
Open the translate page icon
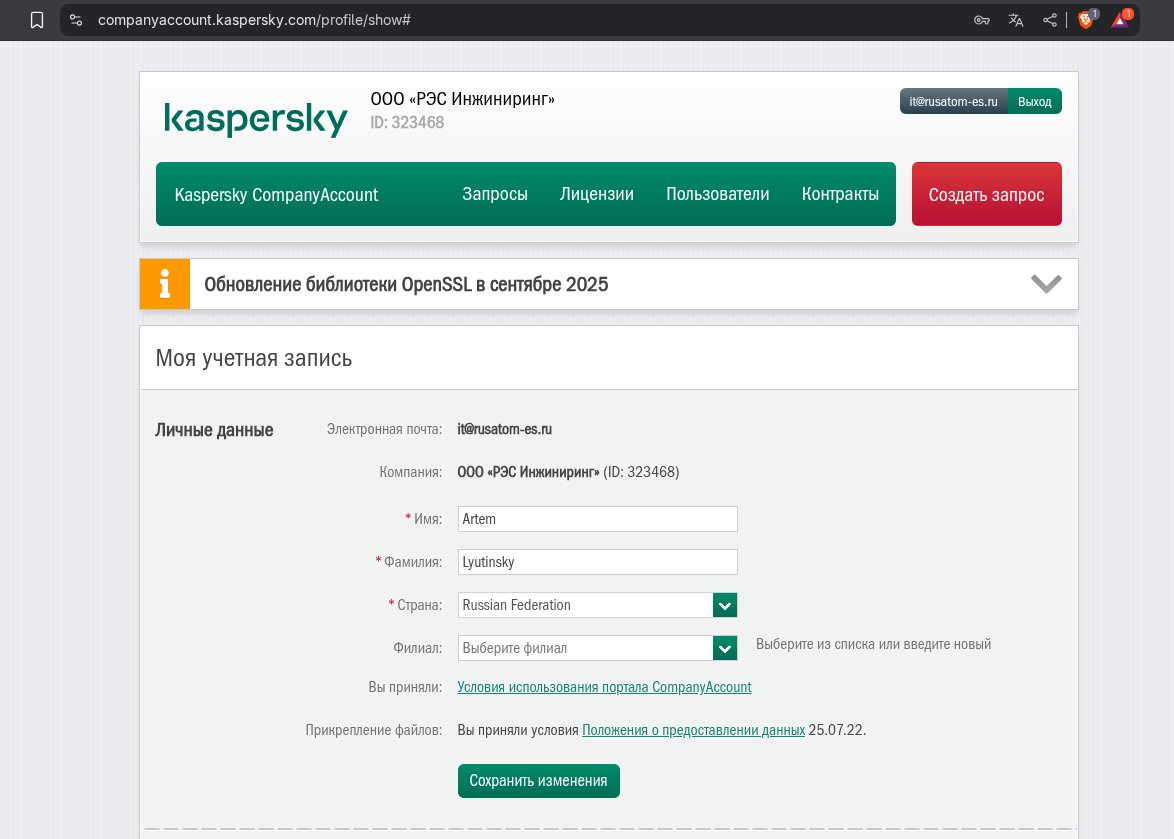pyautogui.click(x=1016, y=20)
